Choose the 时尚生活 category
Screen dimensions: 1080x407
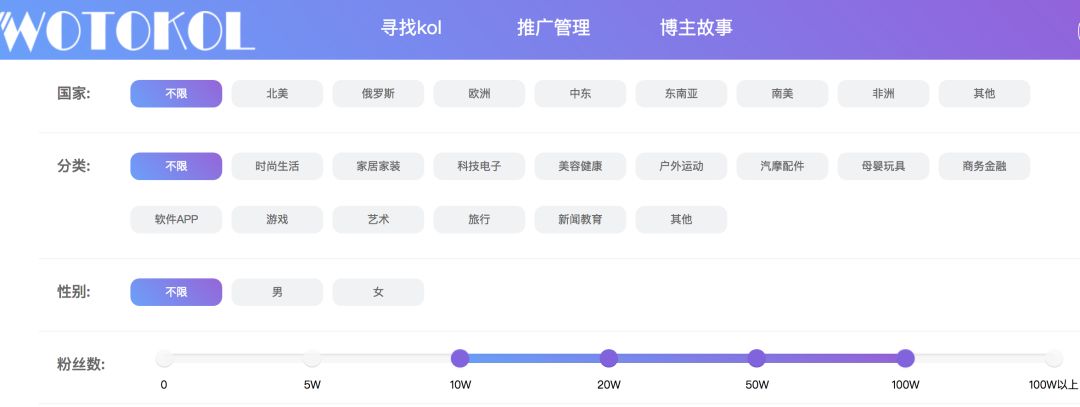[x=277, y=166]
